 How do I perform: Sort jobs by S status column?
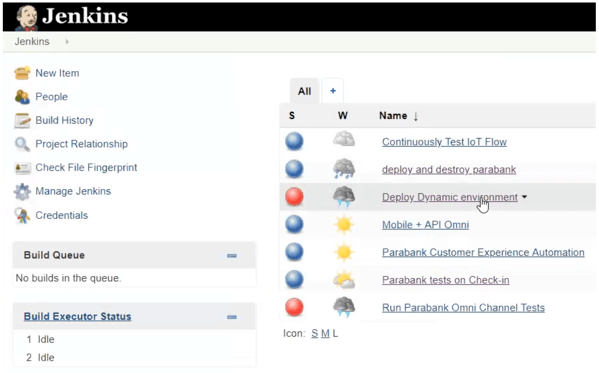(292, 115)
